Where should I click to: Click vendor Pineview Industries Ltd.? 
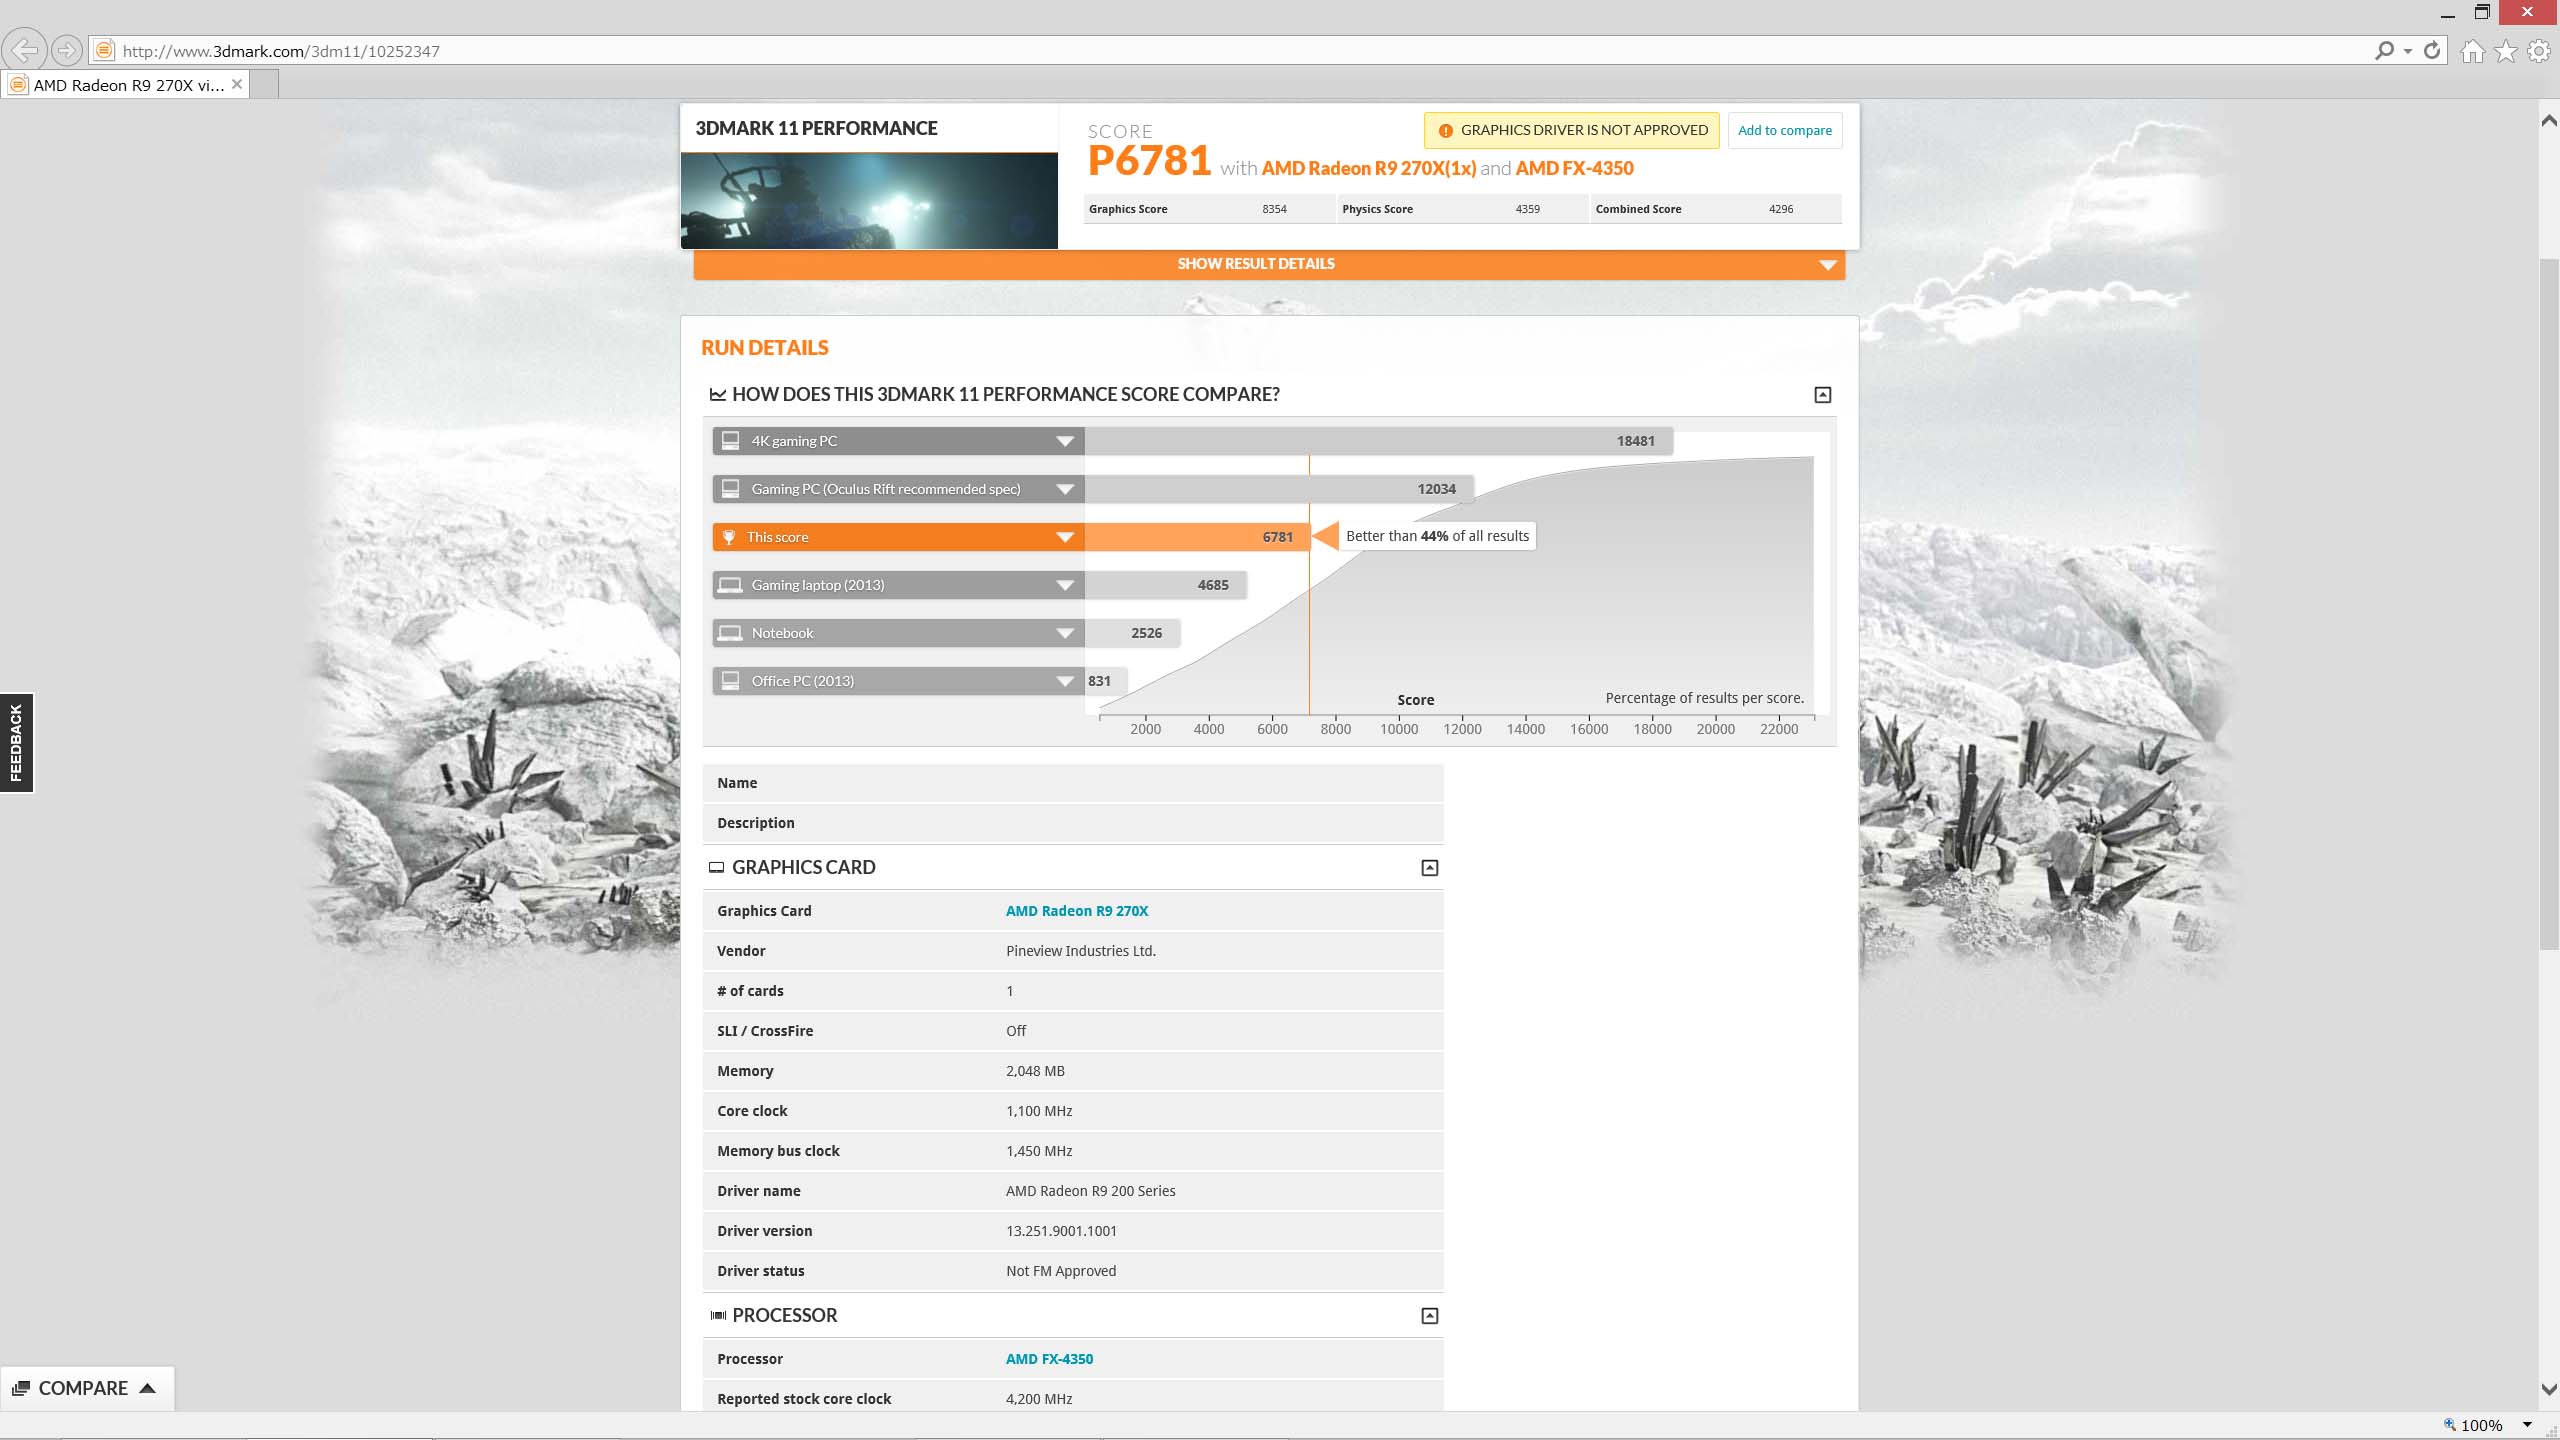click(x=1080, y=951)
